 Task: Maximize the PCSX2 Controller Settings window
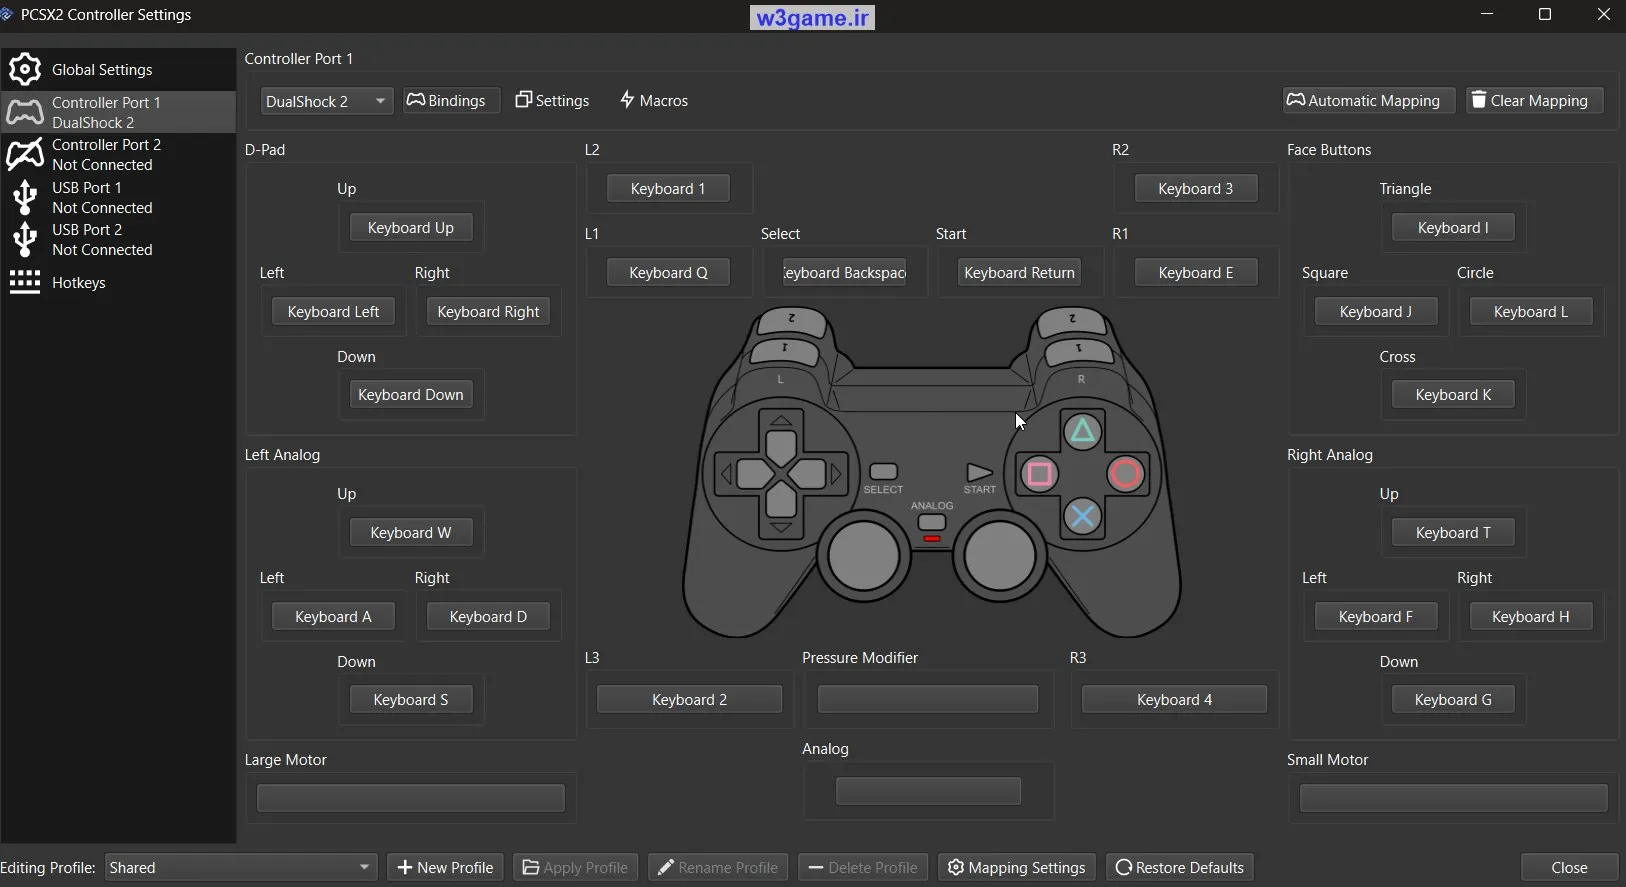pyautogui.click(x=1545, y=15)
